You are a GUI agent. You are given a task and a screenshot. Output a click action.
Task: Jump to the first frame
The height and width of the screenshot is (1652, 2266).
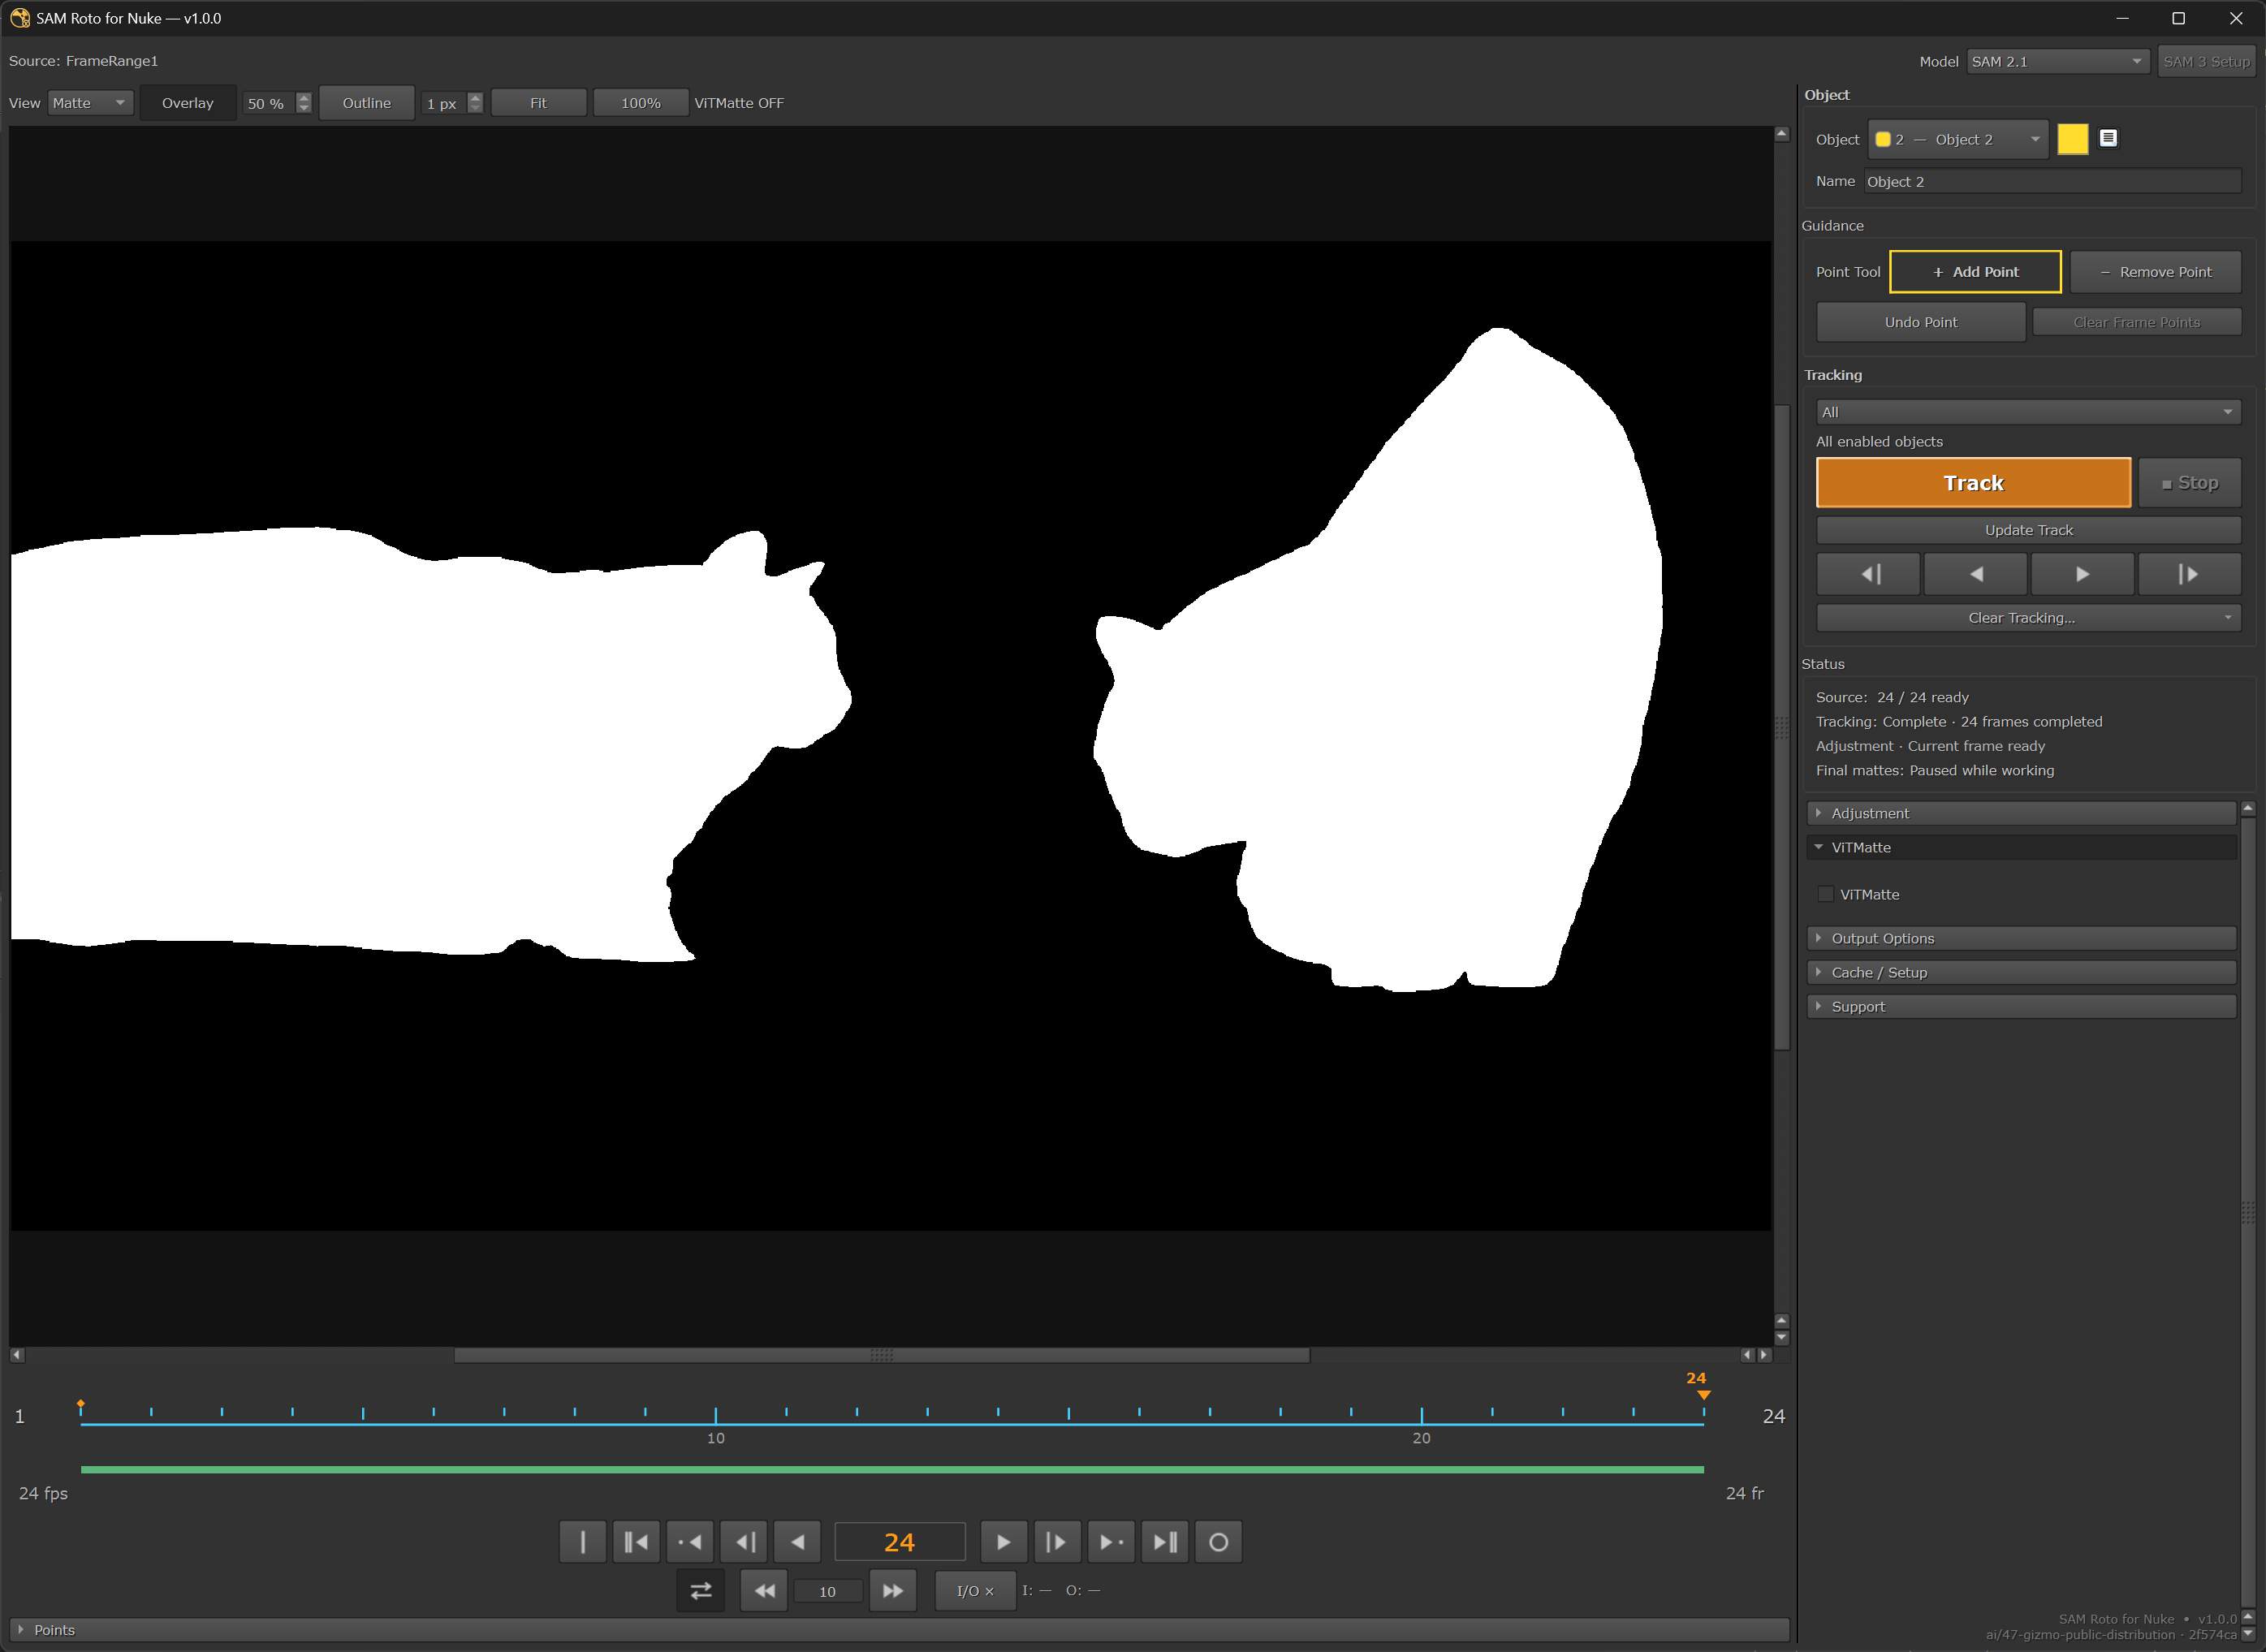pyautogui.click(x=636, y=1542)
